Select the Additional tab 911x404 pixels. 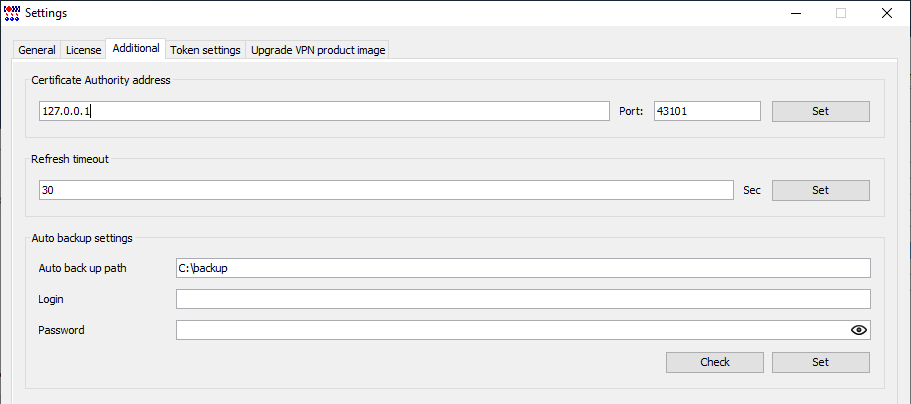tap(136, 48)
